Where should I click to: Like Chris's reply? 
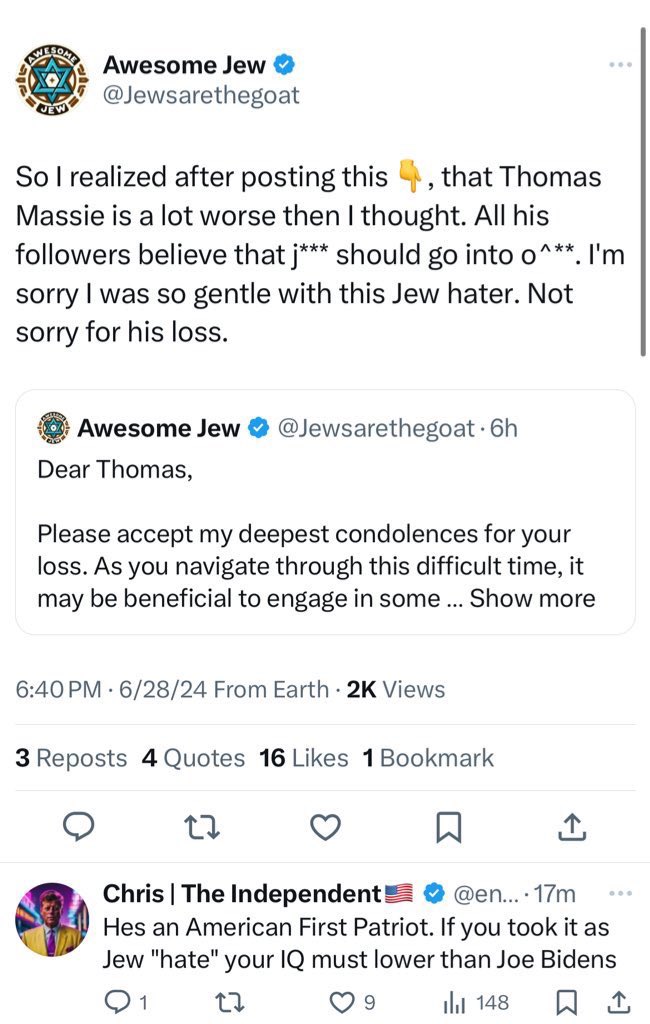tap(351, 1001)
